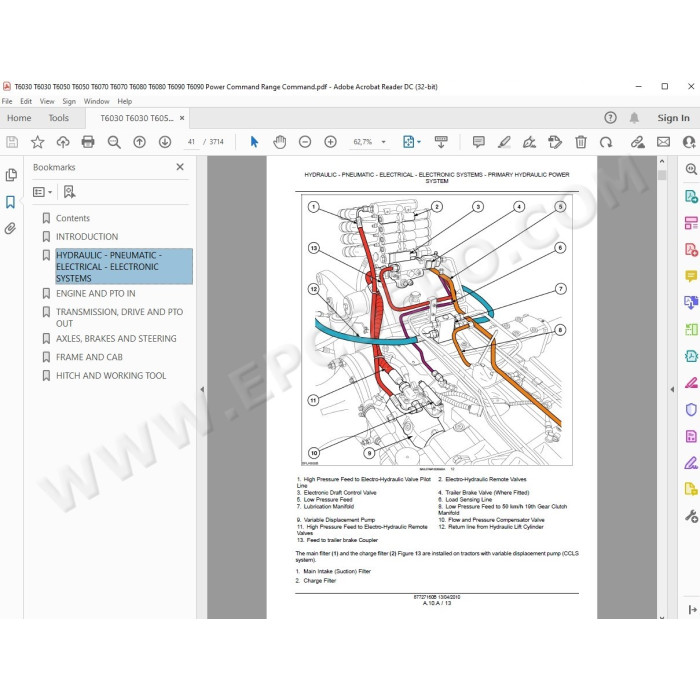Expand the right pane with bottom arrow

[692, 609]
